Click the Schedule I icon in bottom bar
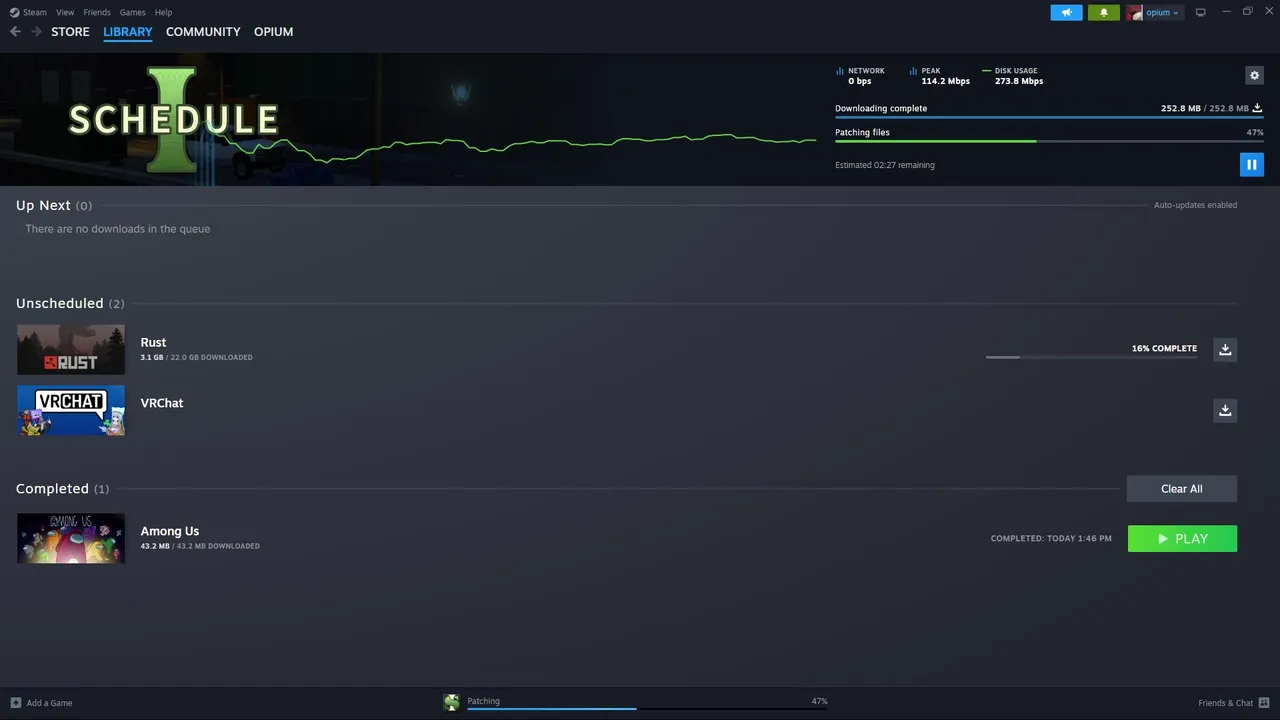The height and width of the screenshot is (720, 1280). point(452,703)
